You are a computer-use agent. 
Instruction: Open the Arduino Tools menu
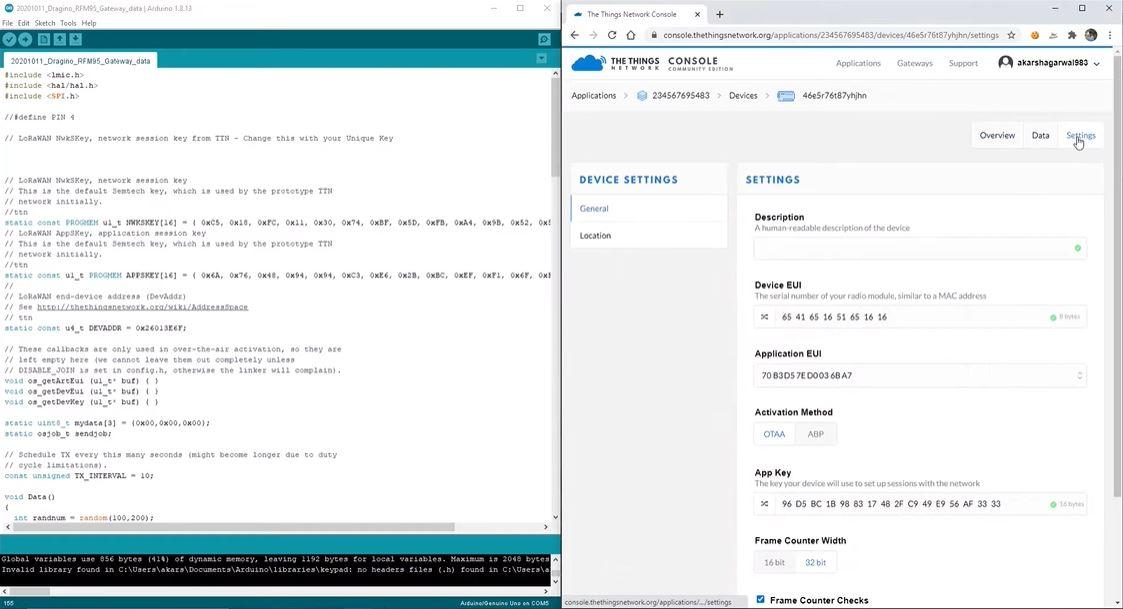[68, 23]
